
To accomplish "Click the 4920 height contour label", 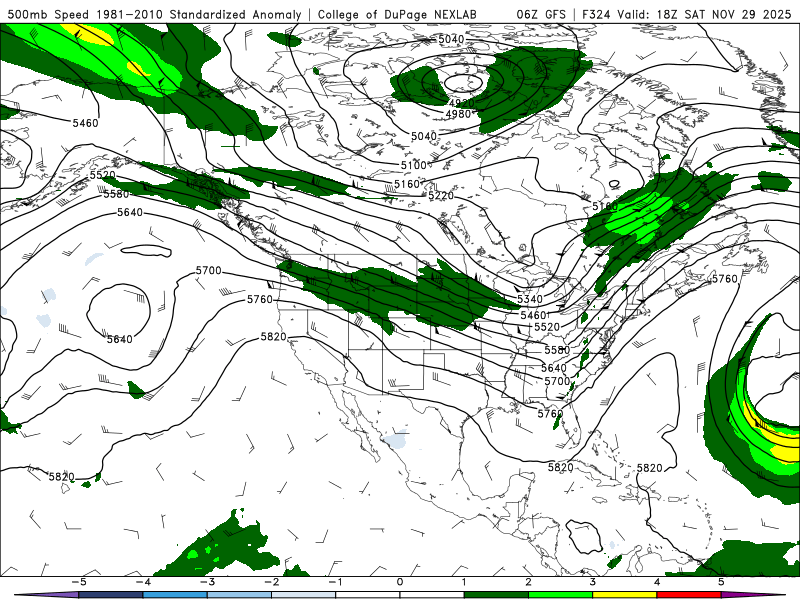I will tap(461, 103).
